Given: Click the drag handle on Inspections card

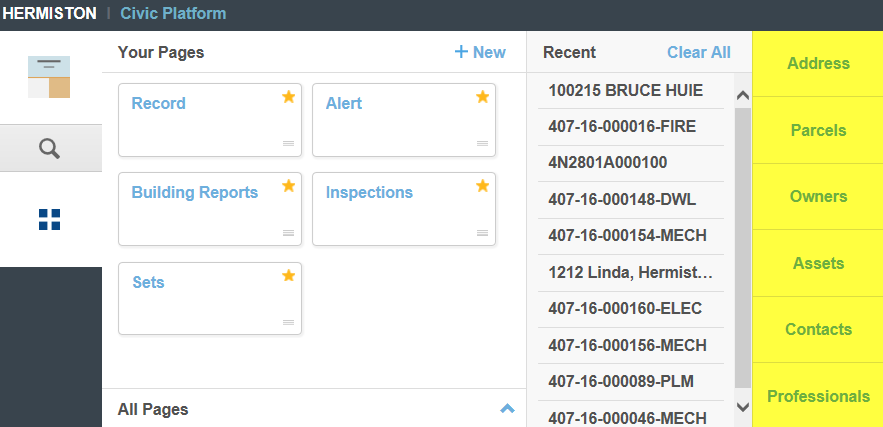Looking at the screenshot, I should tap(482, 233).
